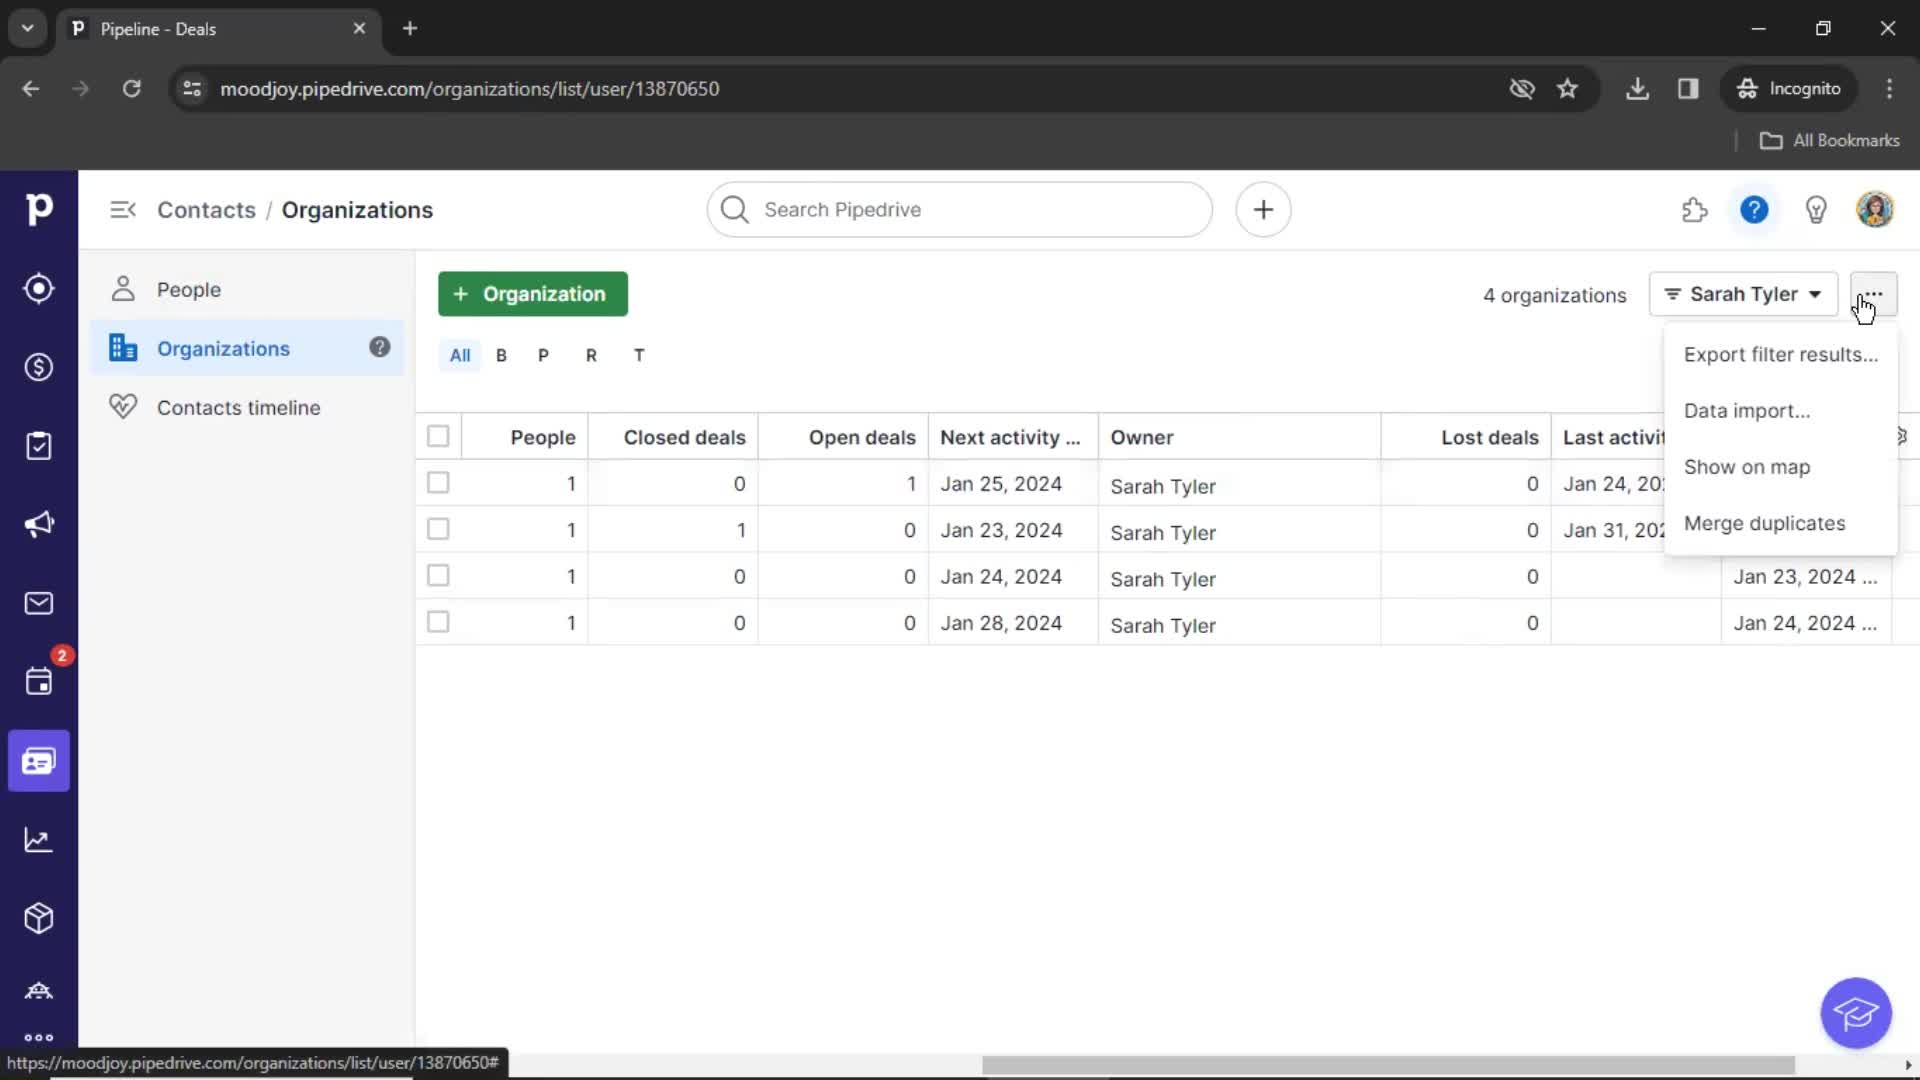Check the third organization row checkbox
This screenshot has height=1080, width=1920.
tap(438, 575)
